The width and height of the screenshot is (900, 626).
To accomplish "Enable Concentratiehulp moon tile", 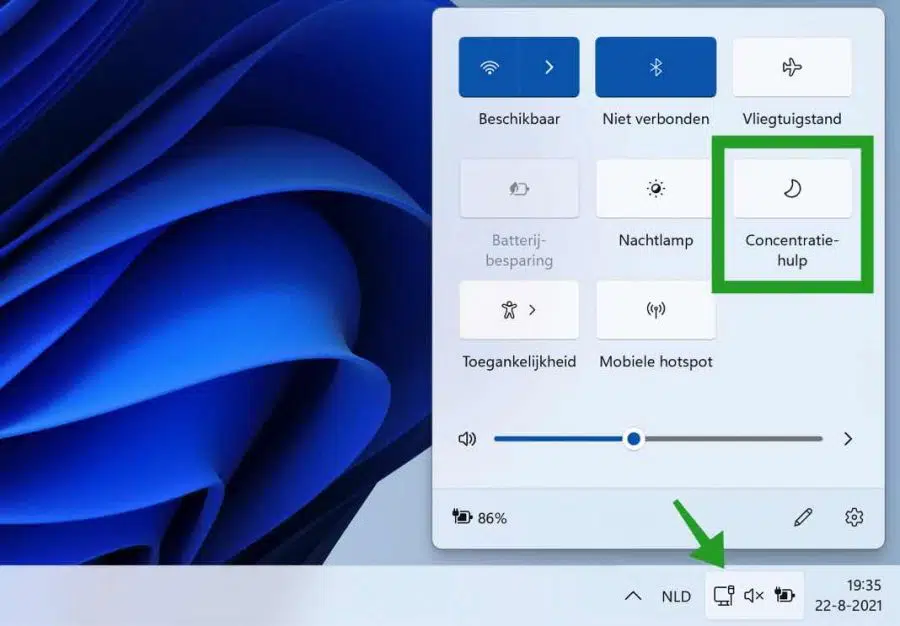I will (792, 188).
